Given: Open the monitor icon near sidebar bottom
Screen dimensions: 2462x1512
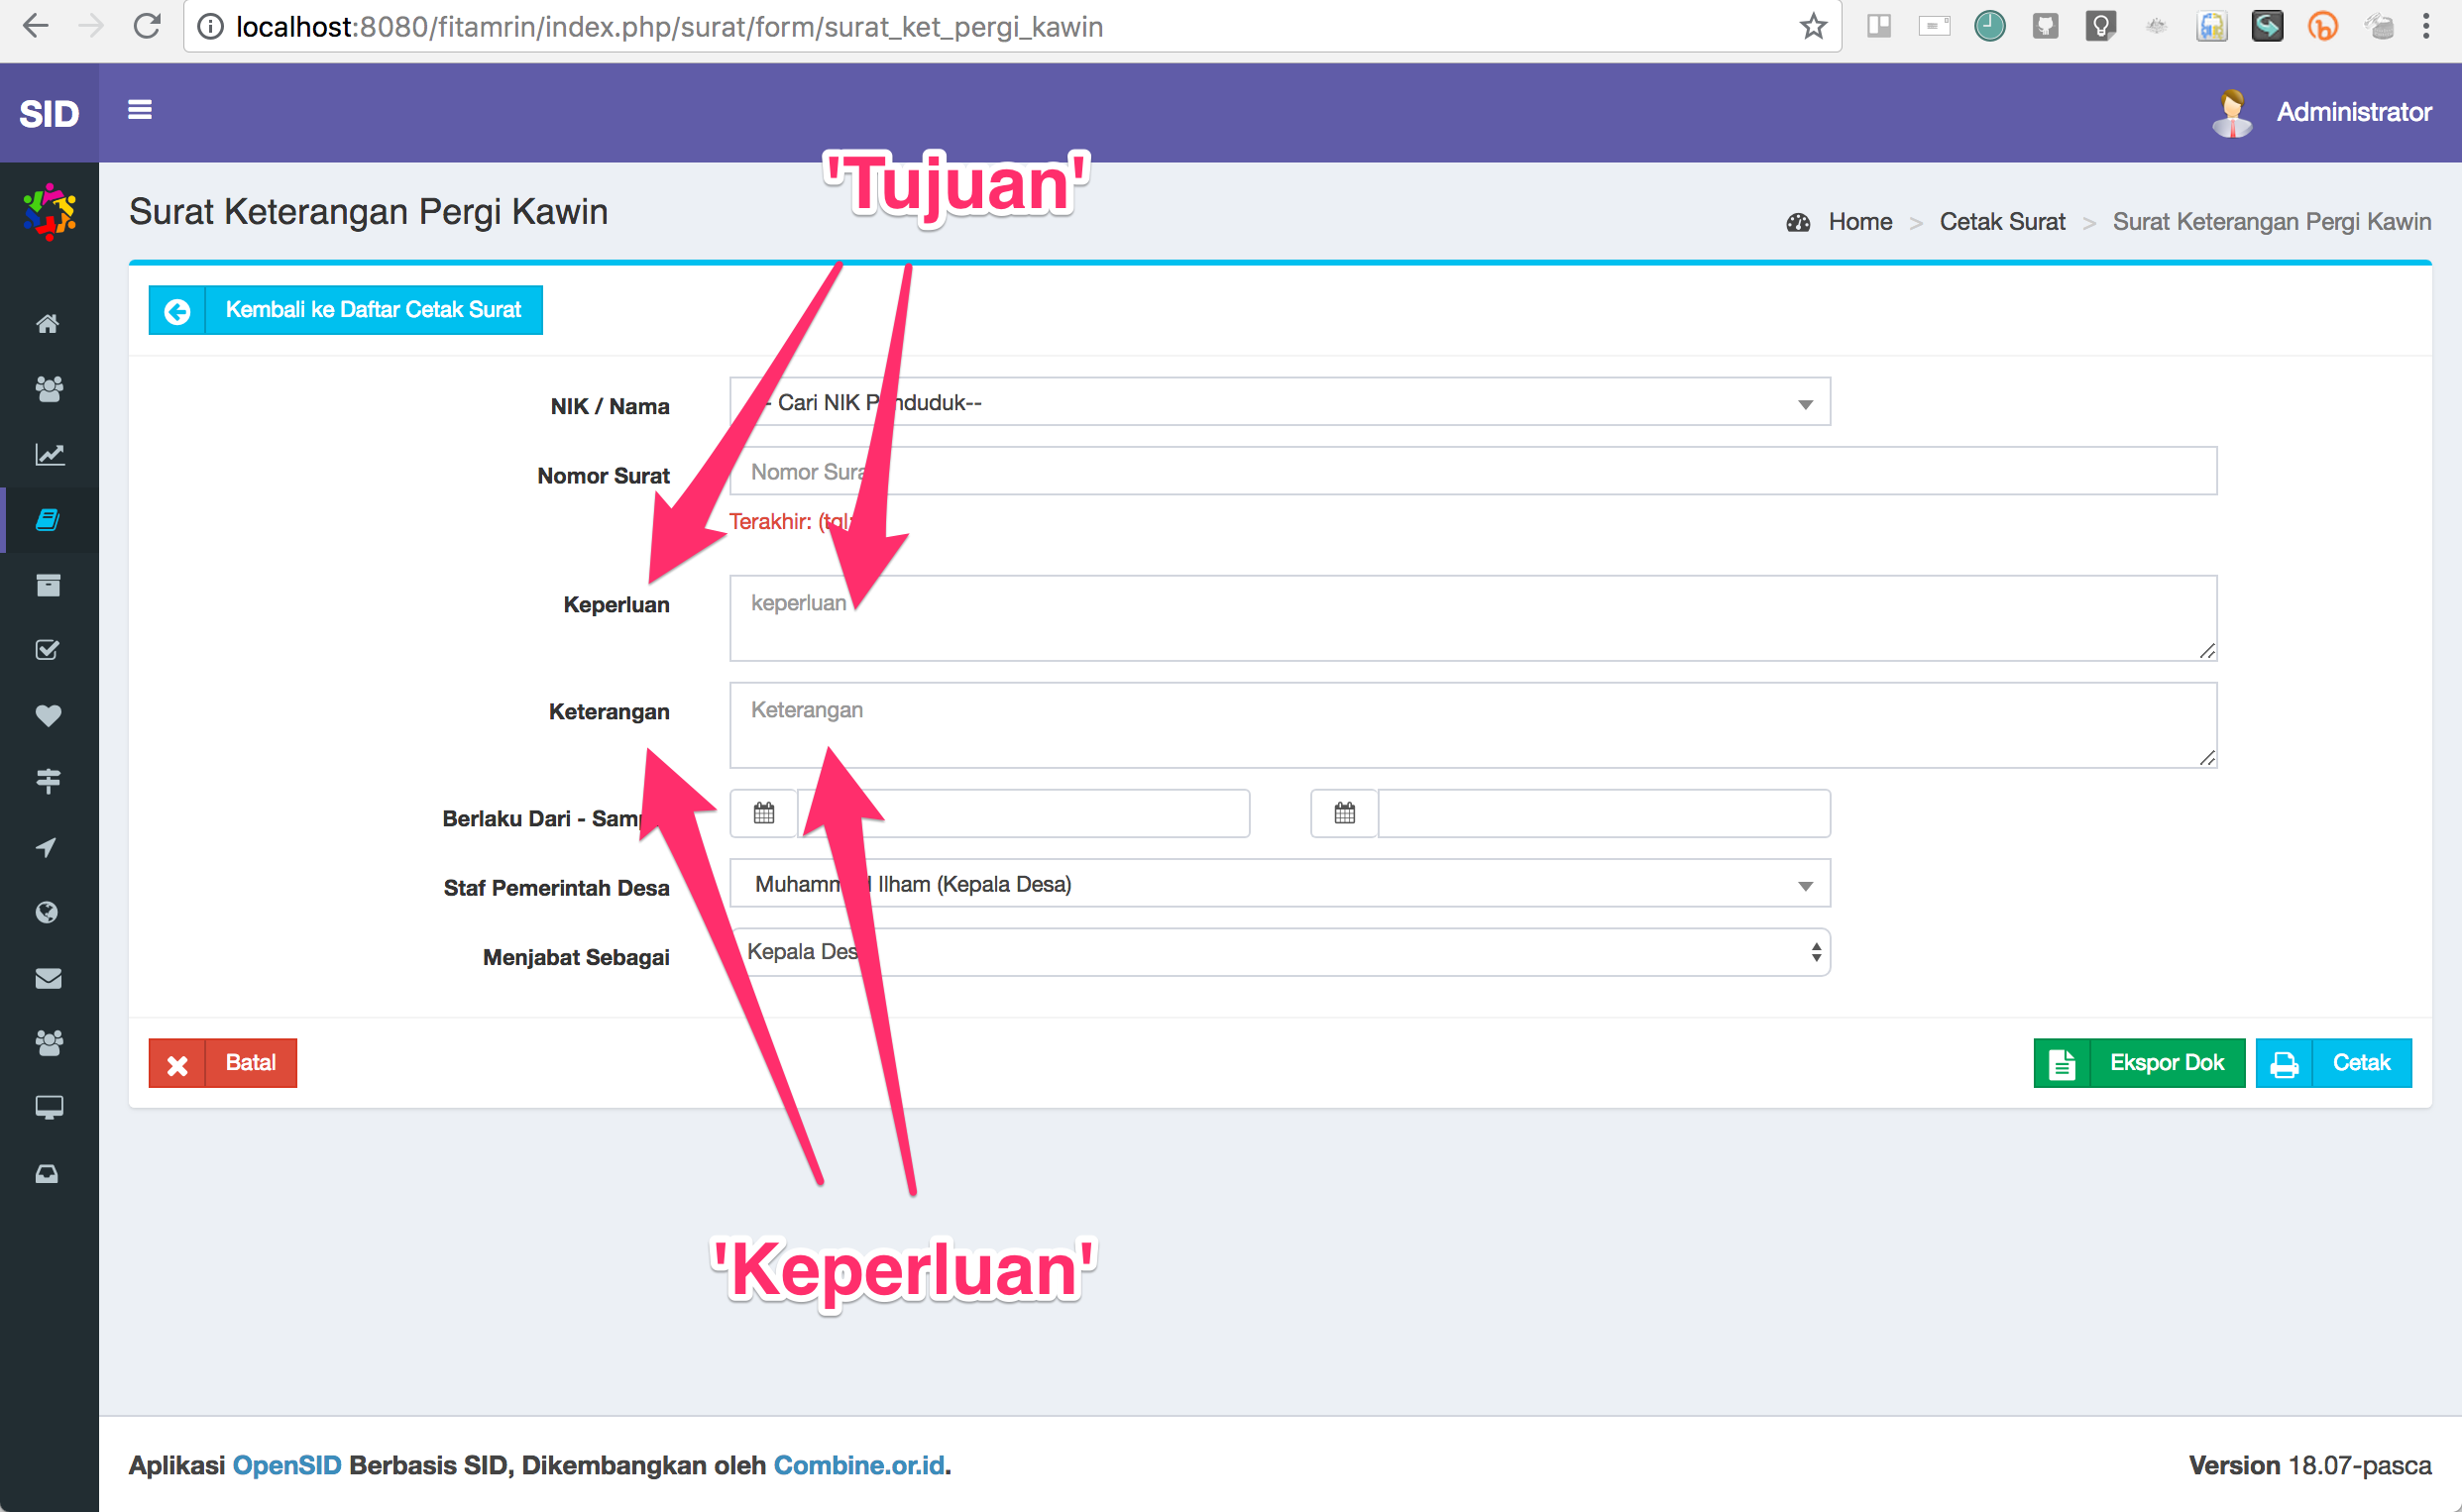Looking at the screenshot, I should pos(48,1107).
